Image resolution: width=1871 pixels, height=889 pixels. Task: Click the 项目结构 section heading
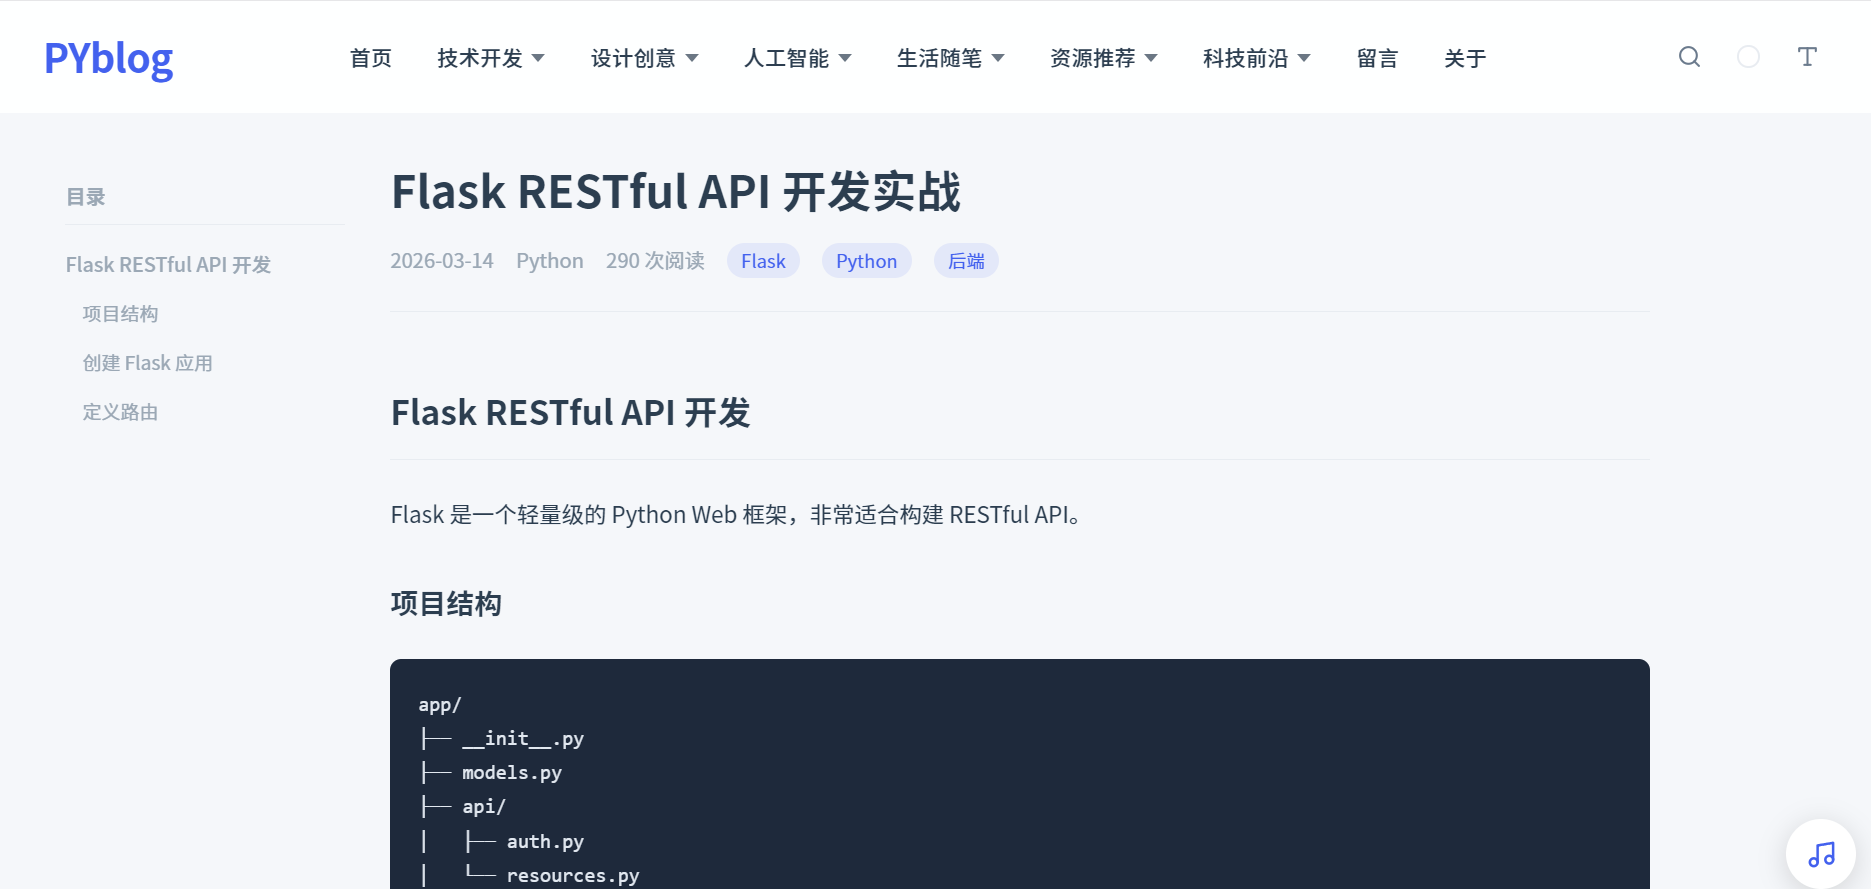(446, 604)
